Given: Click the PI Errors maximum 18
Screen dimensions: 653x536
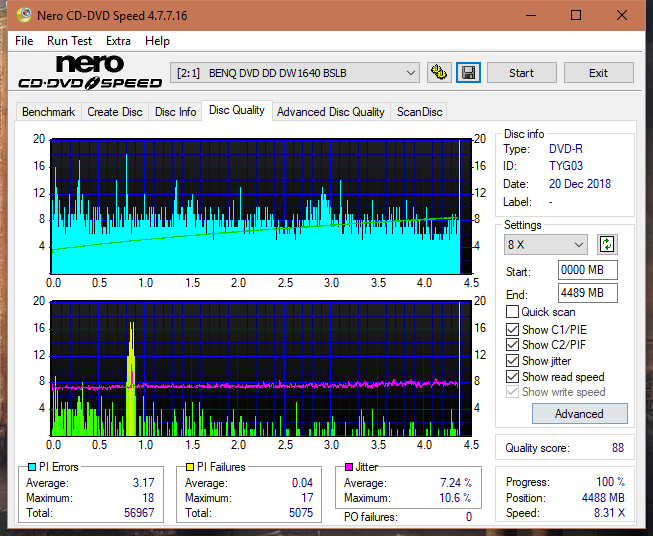Looking at the screenshot, I should pos(148,498).
